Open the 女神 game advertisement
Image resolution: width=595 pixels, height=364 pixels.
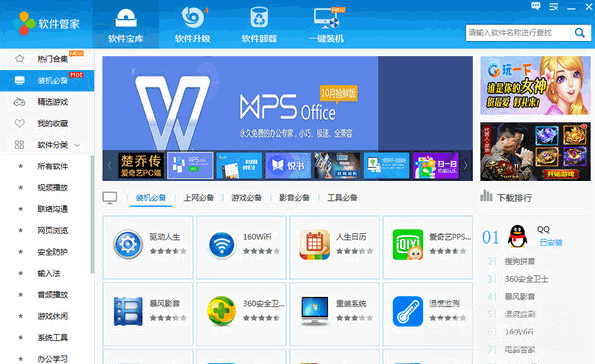535,85
